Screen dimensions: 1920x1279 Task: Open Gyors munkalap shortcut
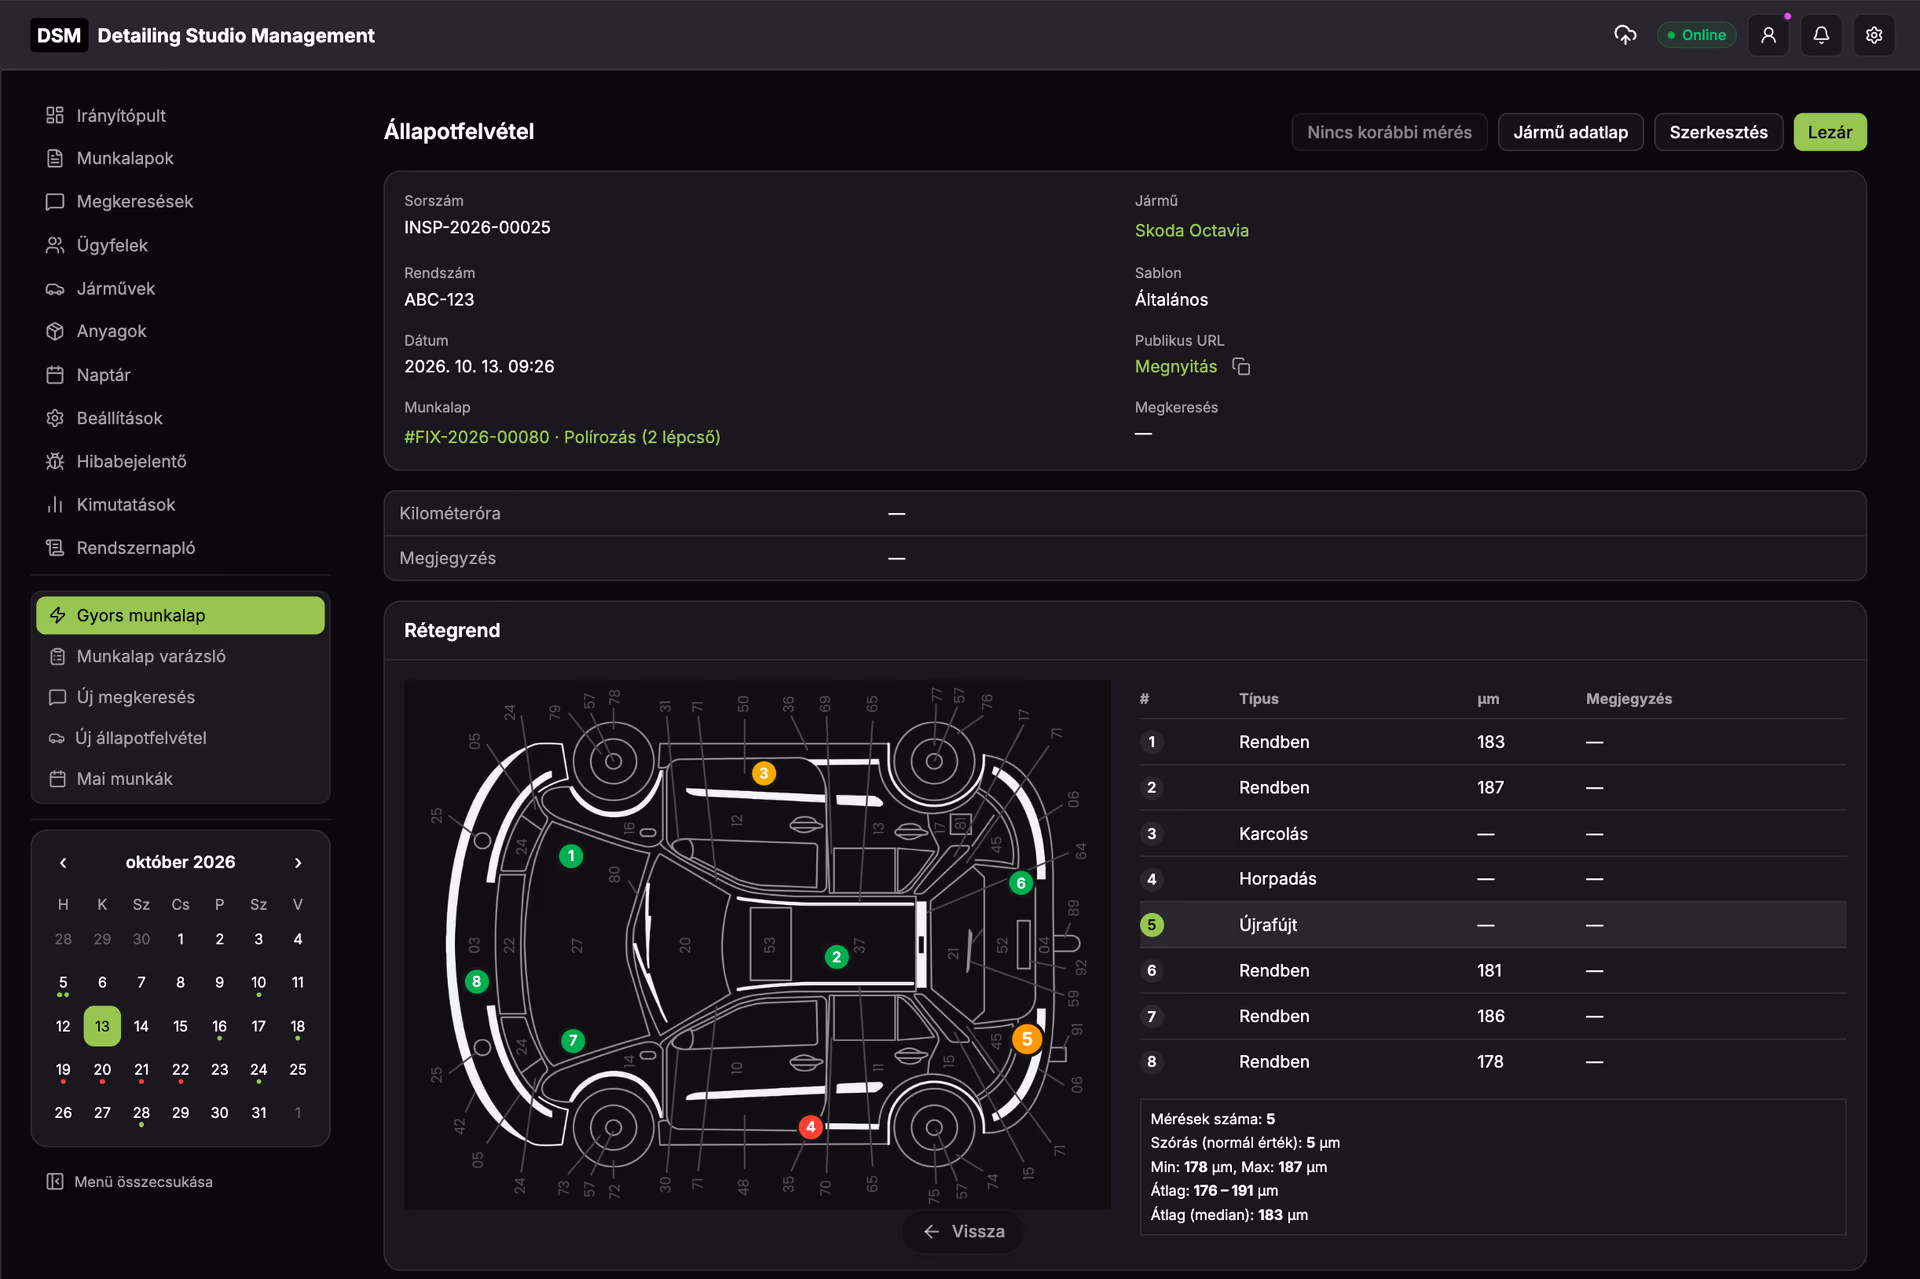[180, 616]
